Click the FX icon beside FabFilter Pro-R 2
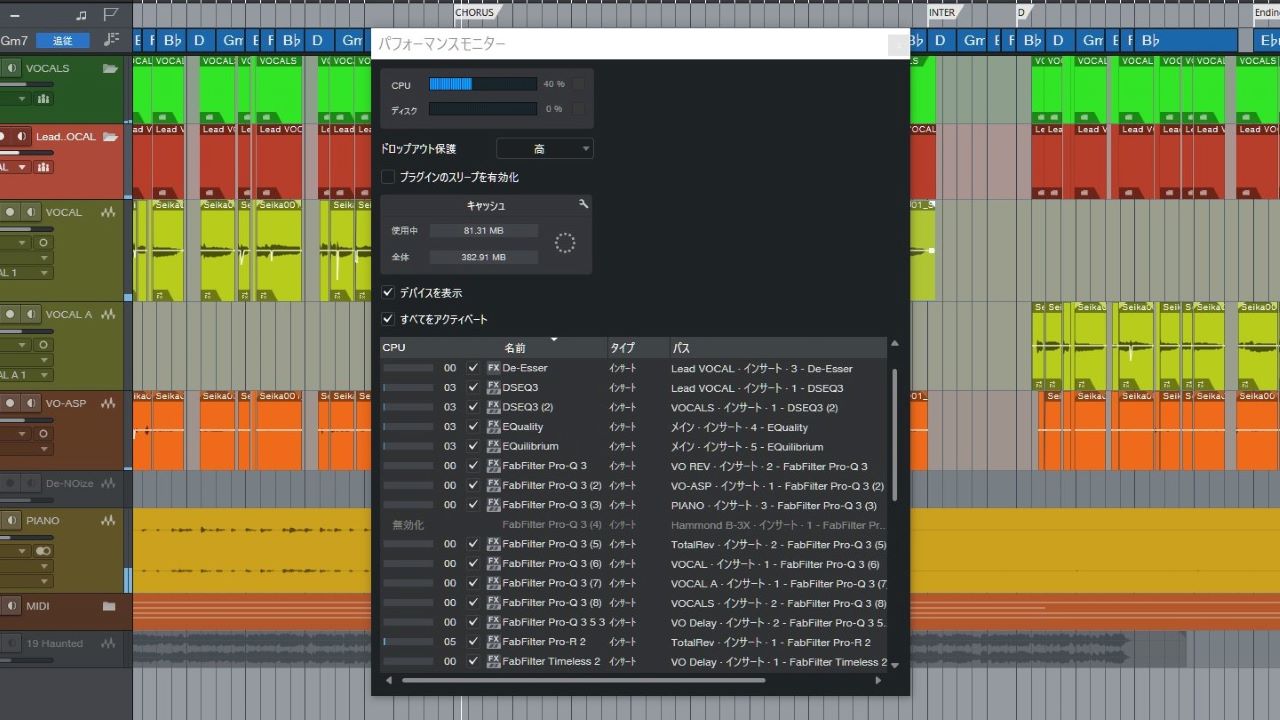Screen dimensions: 1280x720 [493, 642]
